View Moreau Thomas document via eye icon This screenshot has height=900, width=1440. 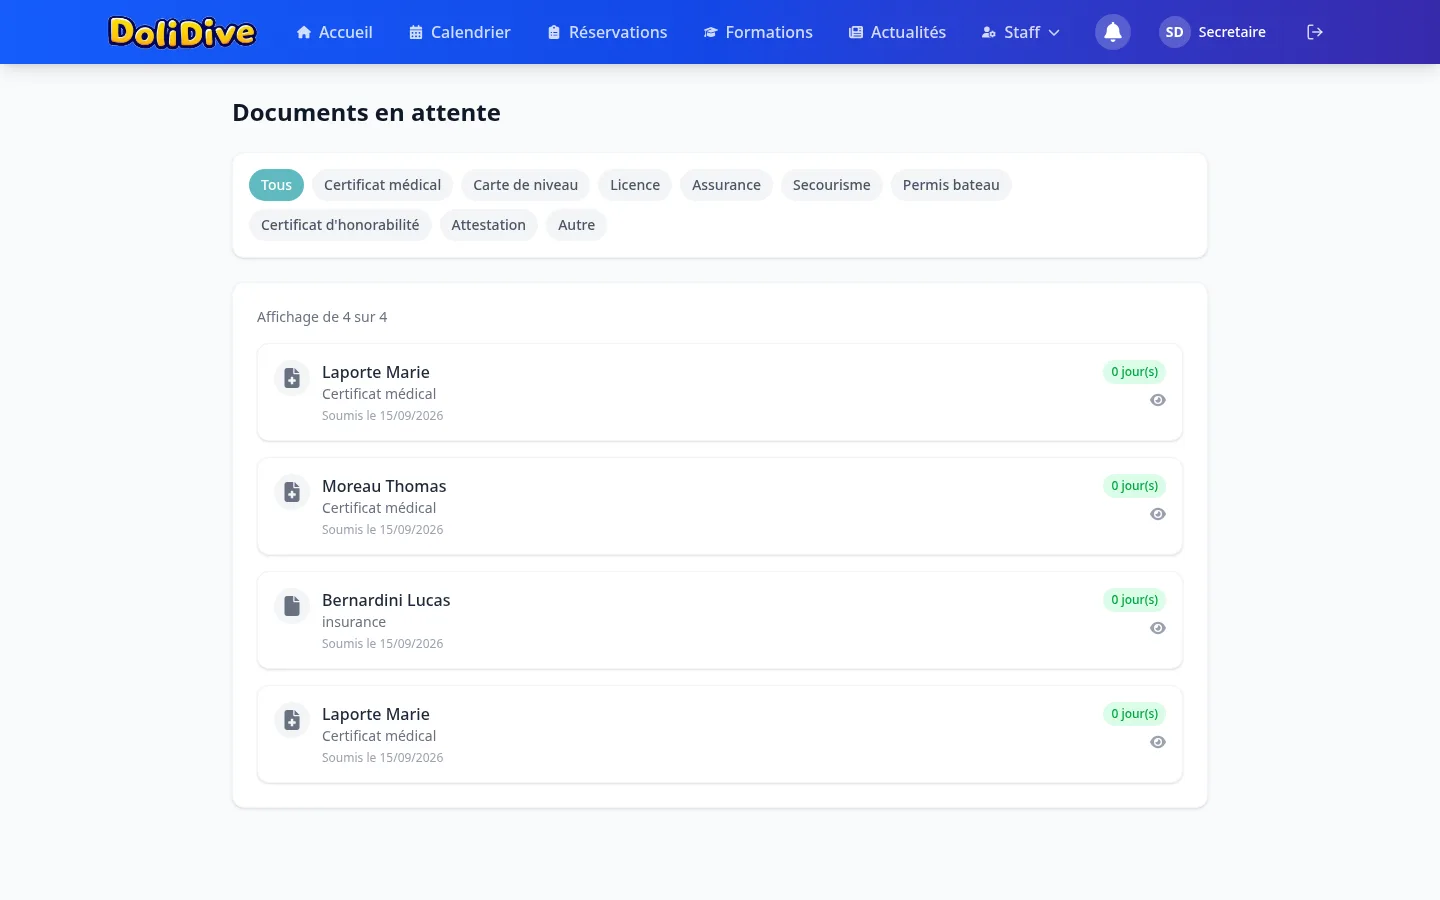pos(1158,514)
